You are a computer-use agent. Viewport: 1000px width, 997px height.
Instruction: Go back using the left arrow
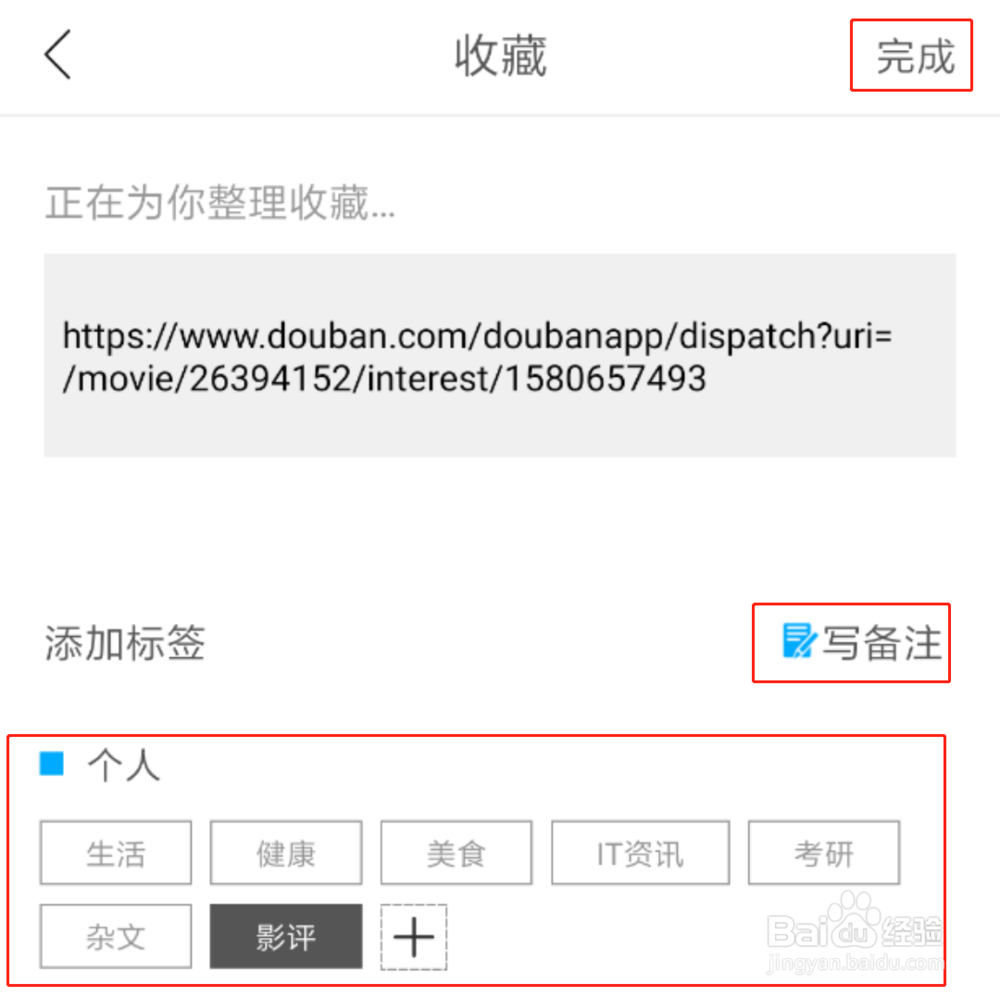pos(57,55)
